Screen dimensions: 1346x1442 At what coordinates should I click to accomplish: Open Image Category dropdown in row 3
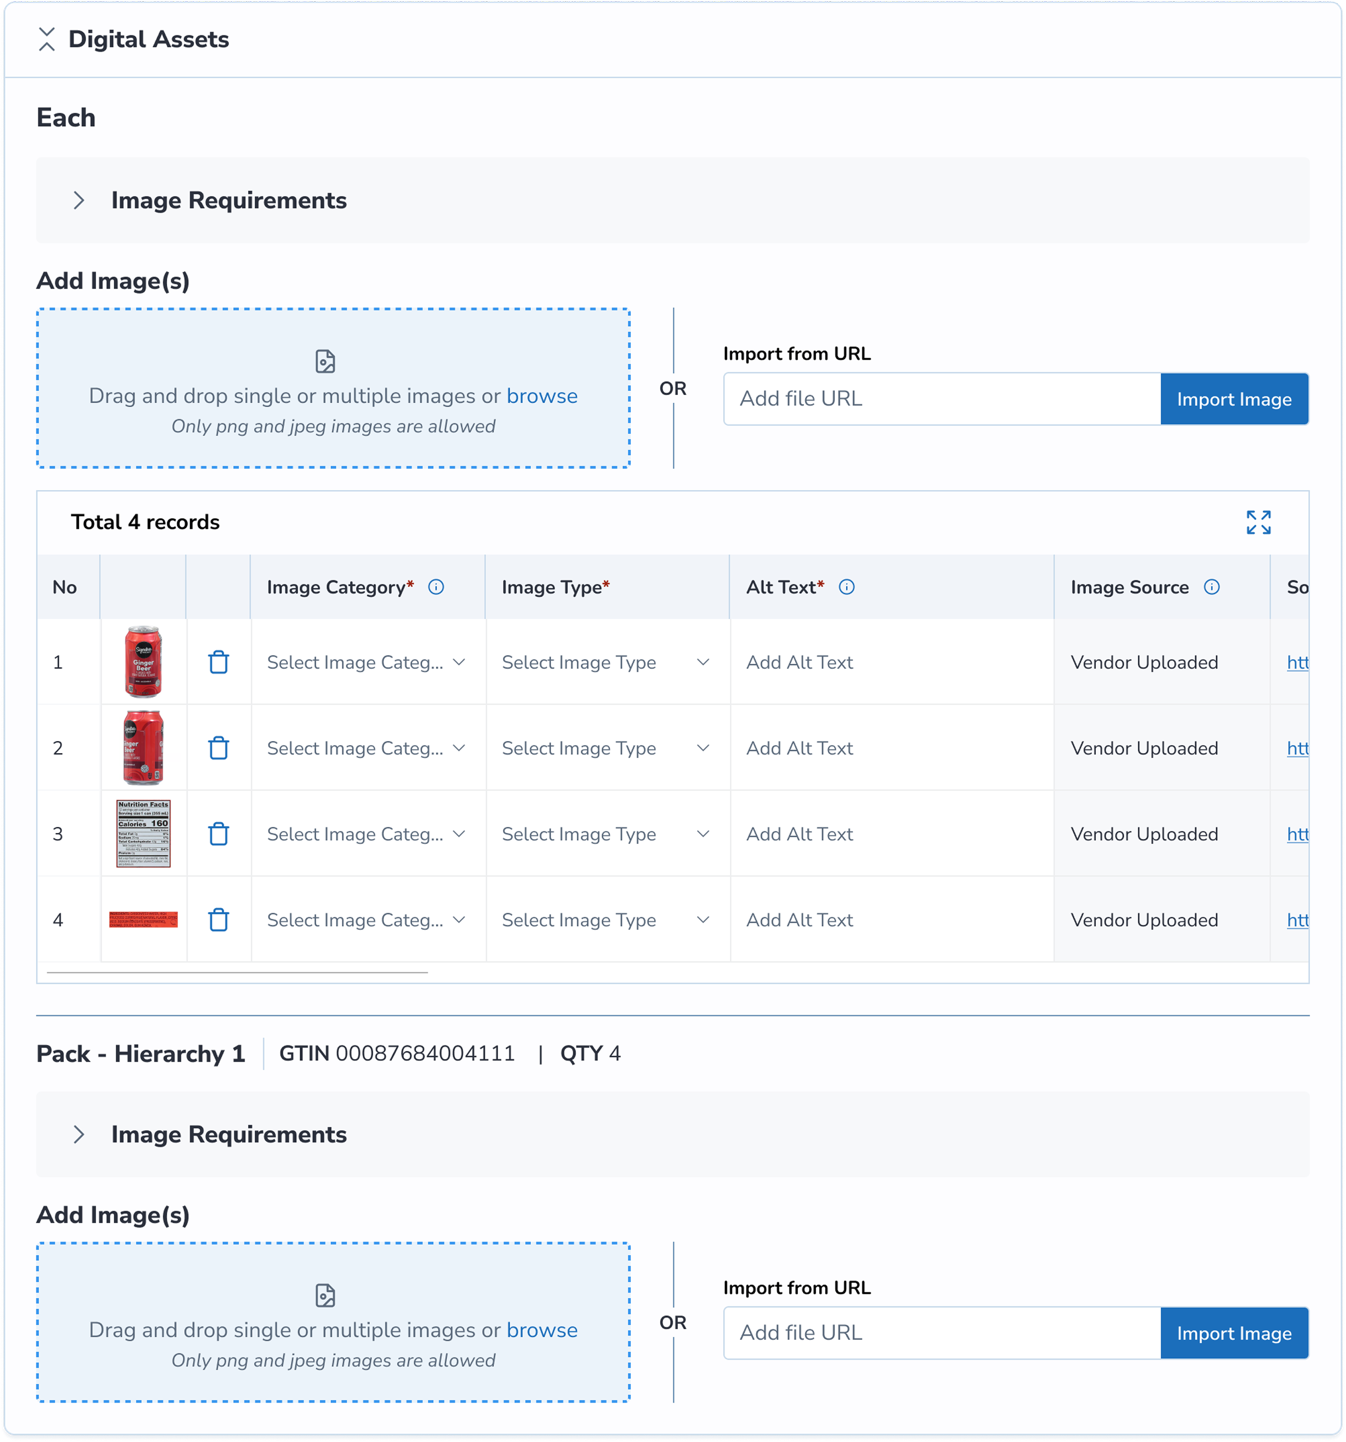tap(367, 834)
